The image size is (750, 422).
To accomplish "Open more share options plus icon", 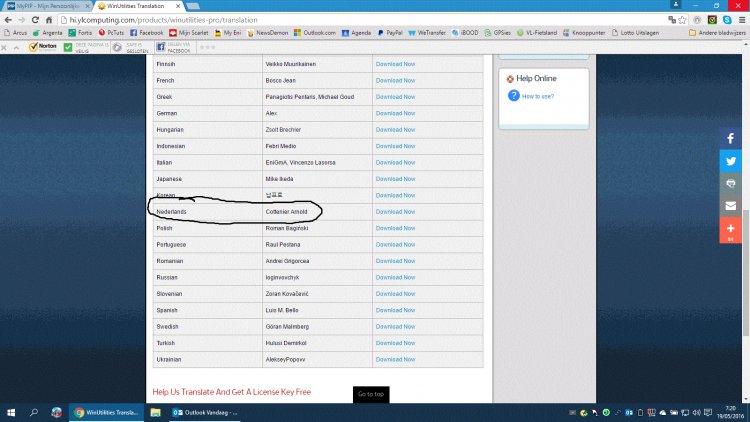I will [x=730, y=229].
